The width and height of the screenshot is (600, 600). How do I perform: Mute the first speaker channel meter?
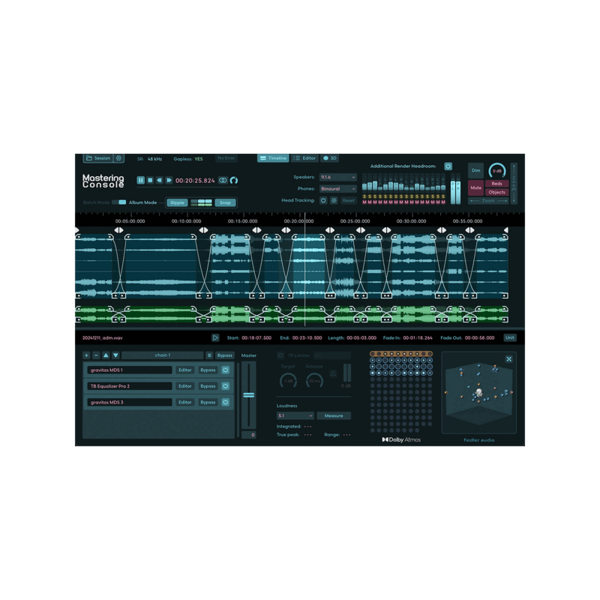(x=364, y=202)
